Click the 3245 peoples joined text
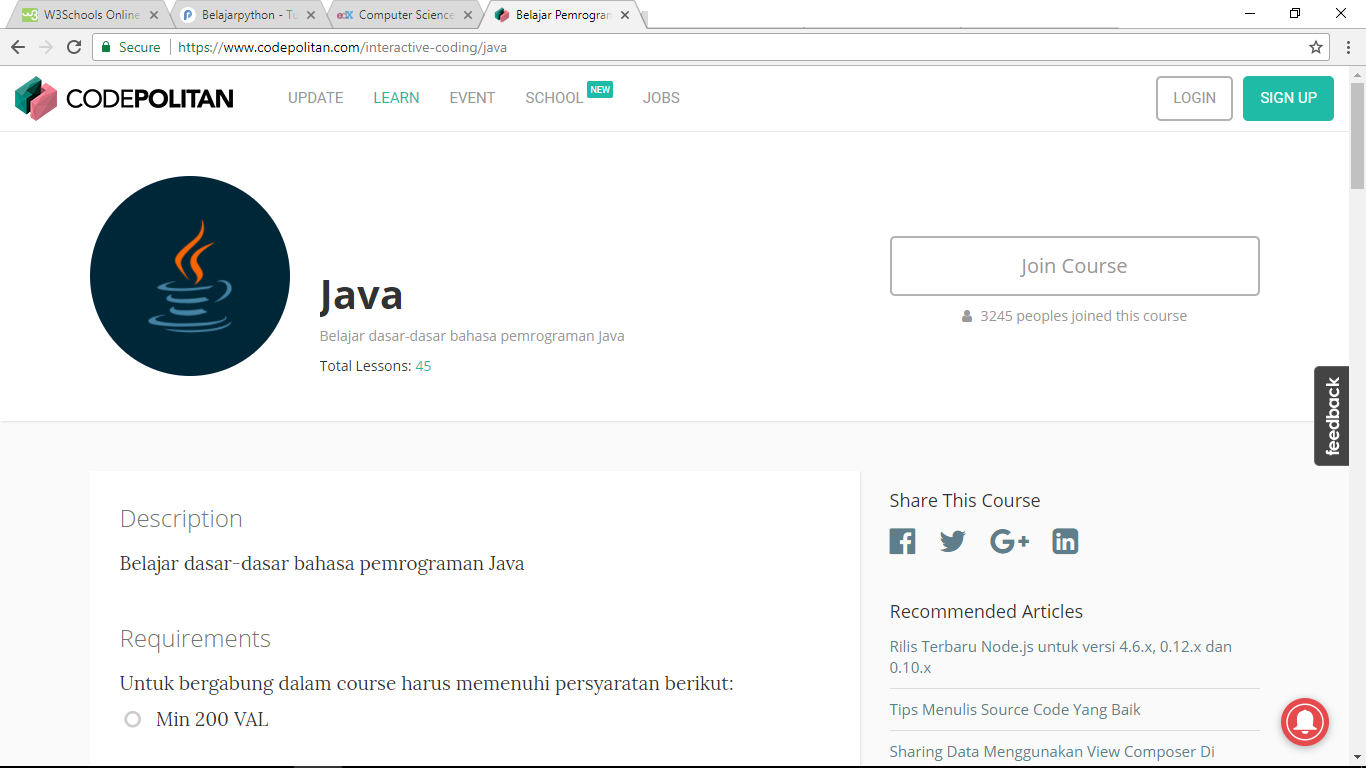Screen dimensions: 1366x768 pos(1083,316)
